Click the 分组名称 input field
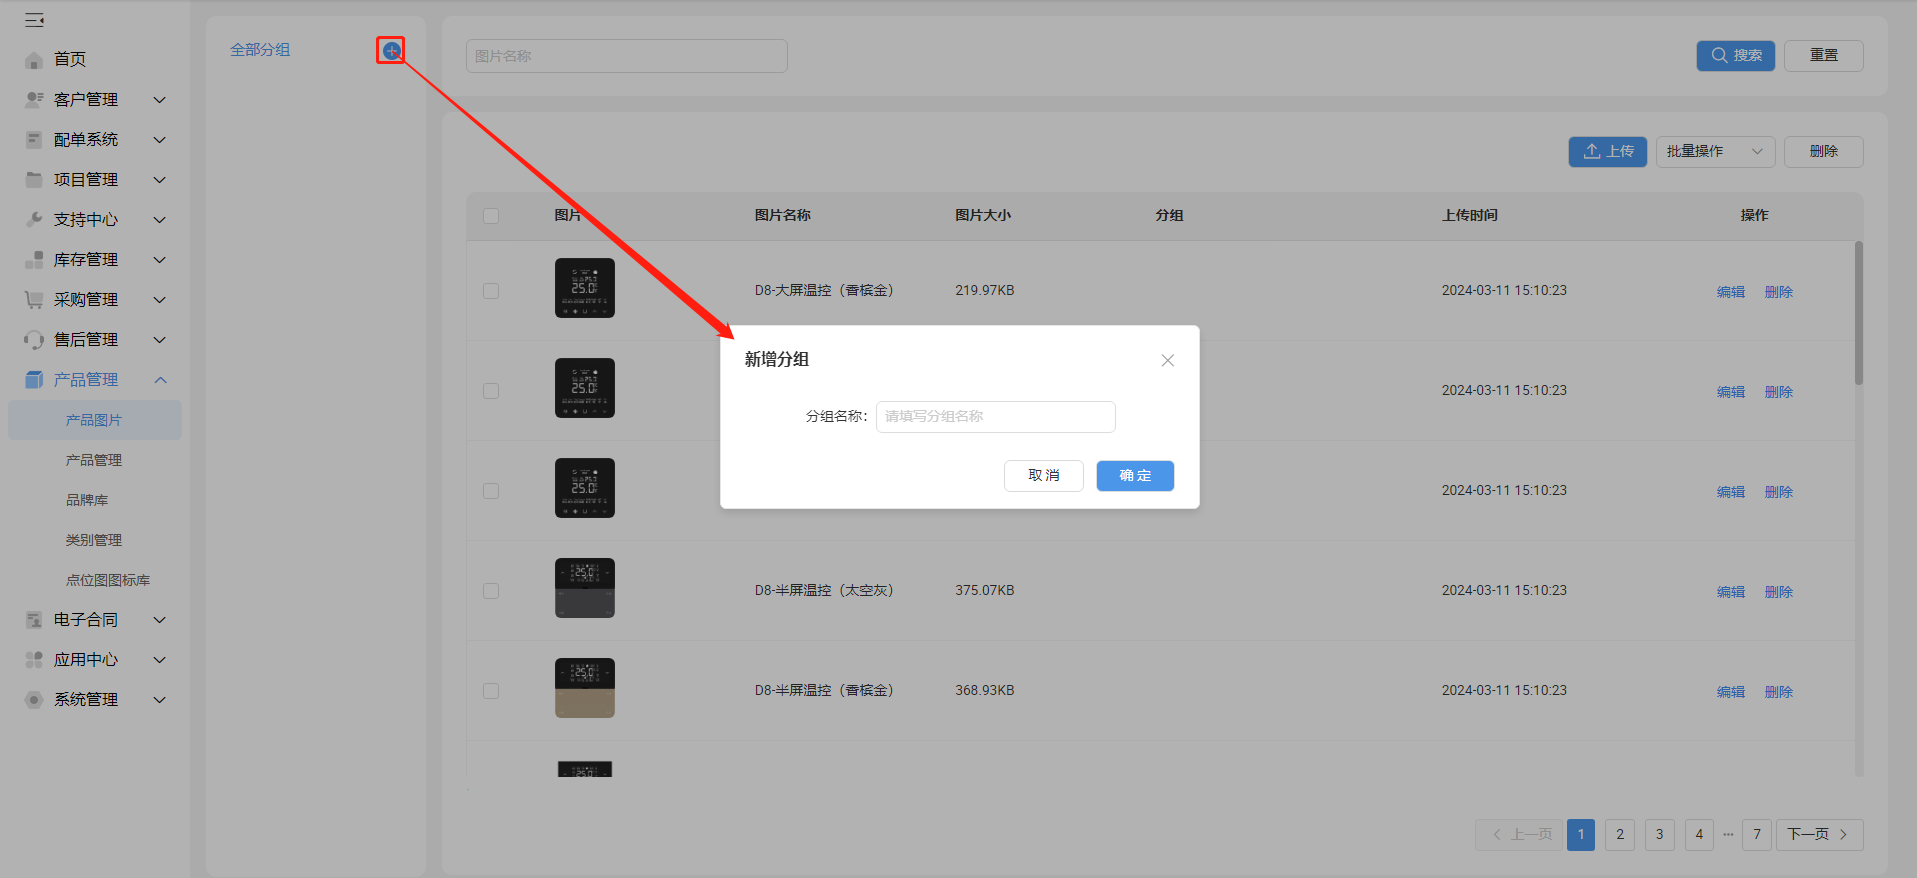 tap(996, 417)
